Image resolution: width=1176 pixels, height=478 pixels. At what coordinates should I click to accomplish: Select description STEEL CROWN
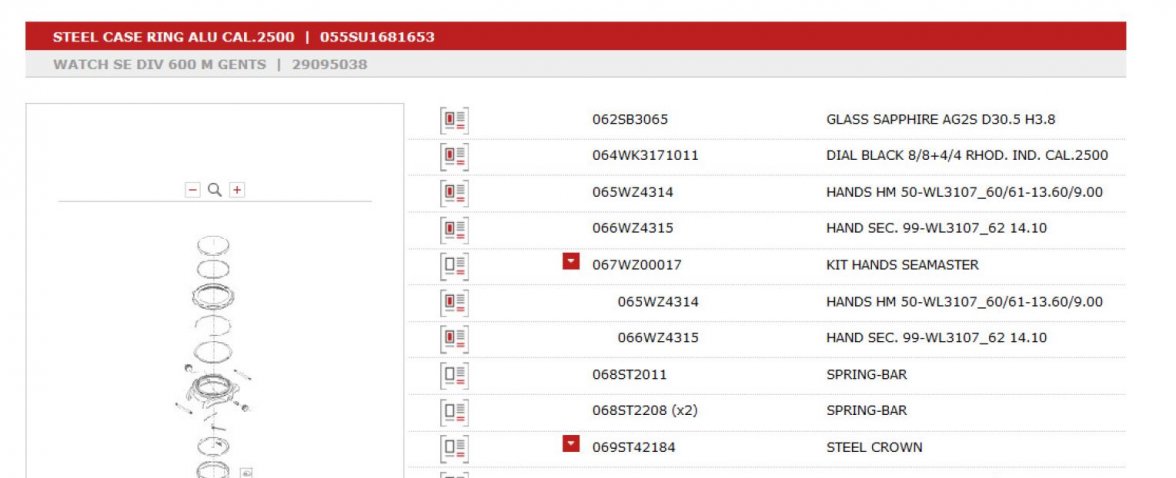(874, 447)
